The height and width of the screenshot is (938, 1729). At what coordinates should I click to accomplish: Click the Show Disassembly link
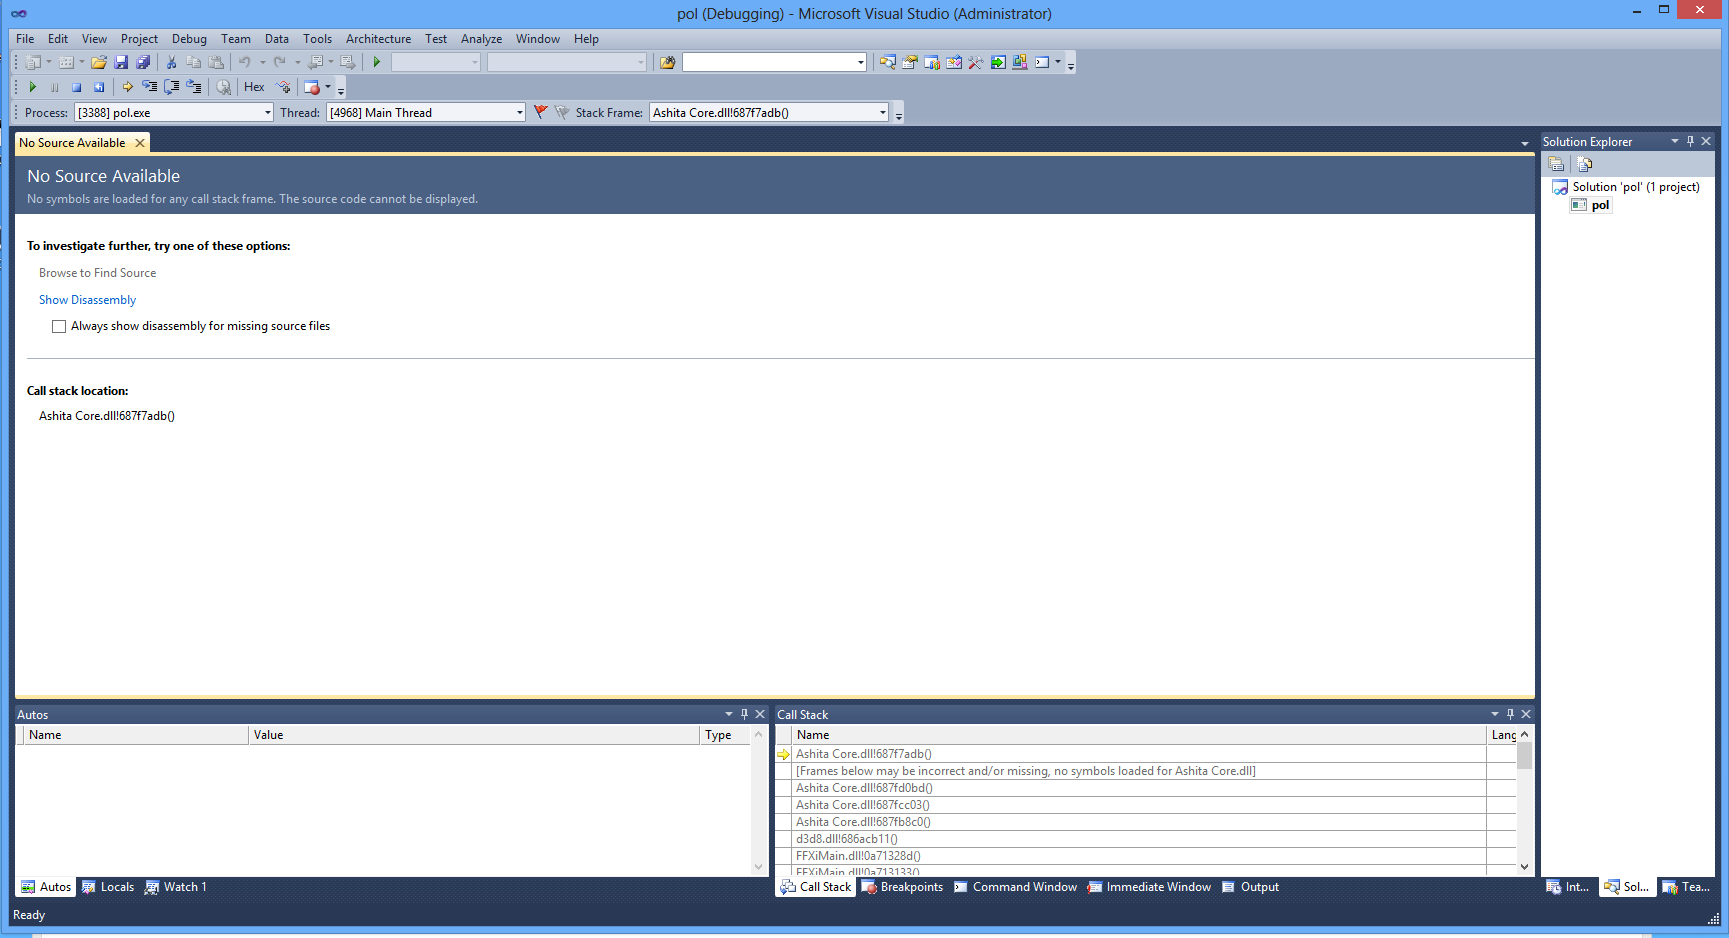point(87,300)
